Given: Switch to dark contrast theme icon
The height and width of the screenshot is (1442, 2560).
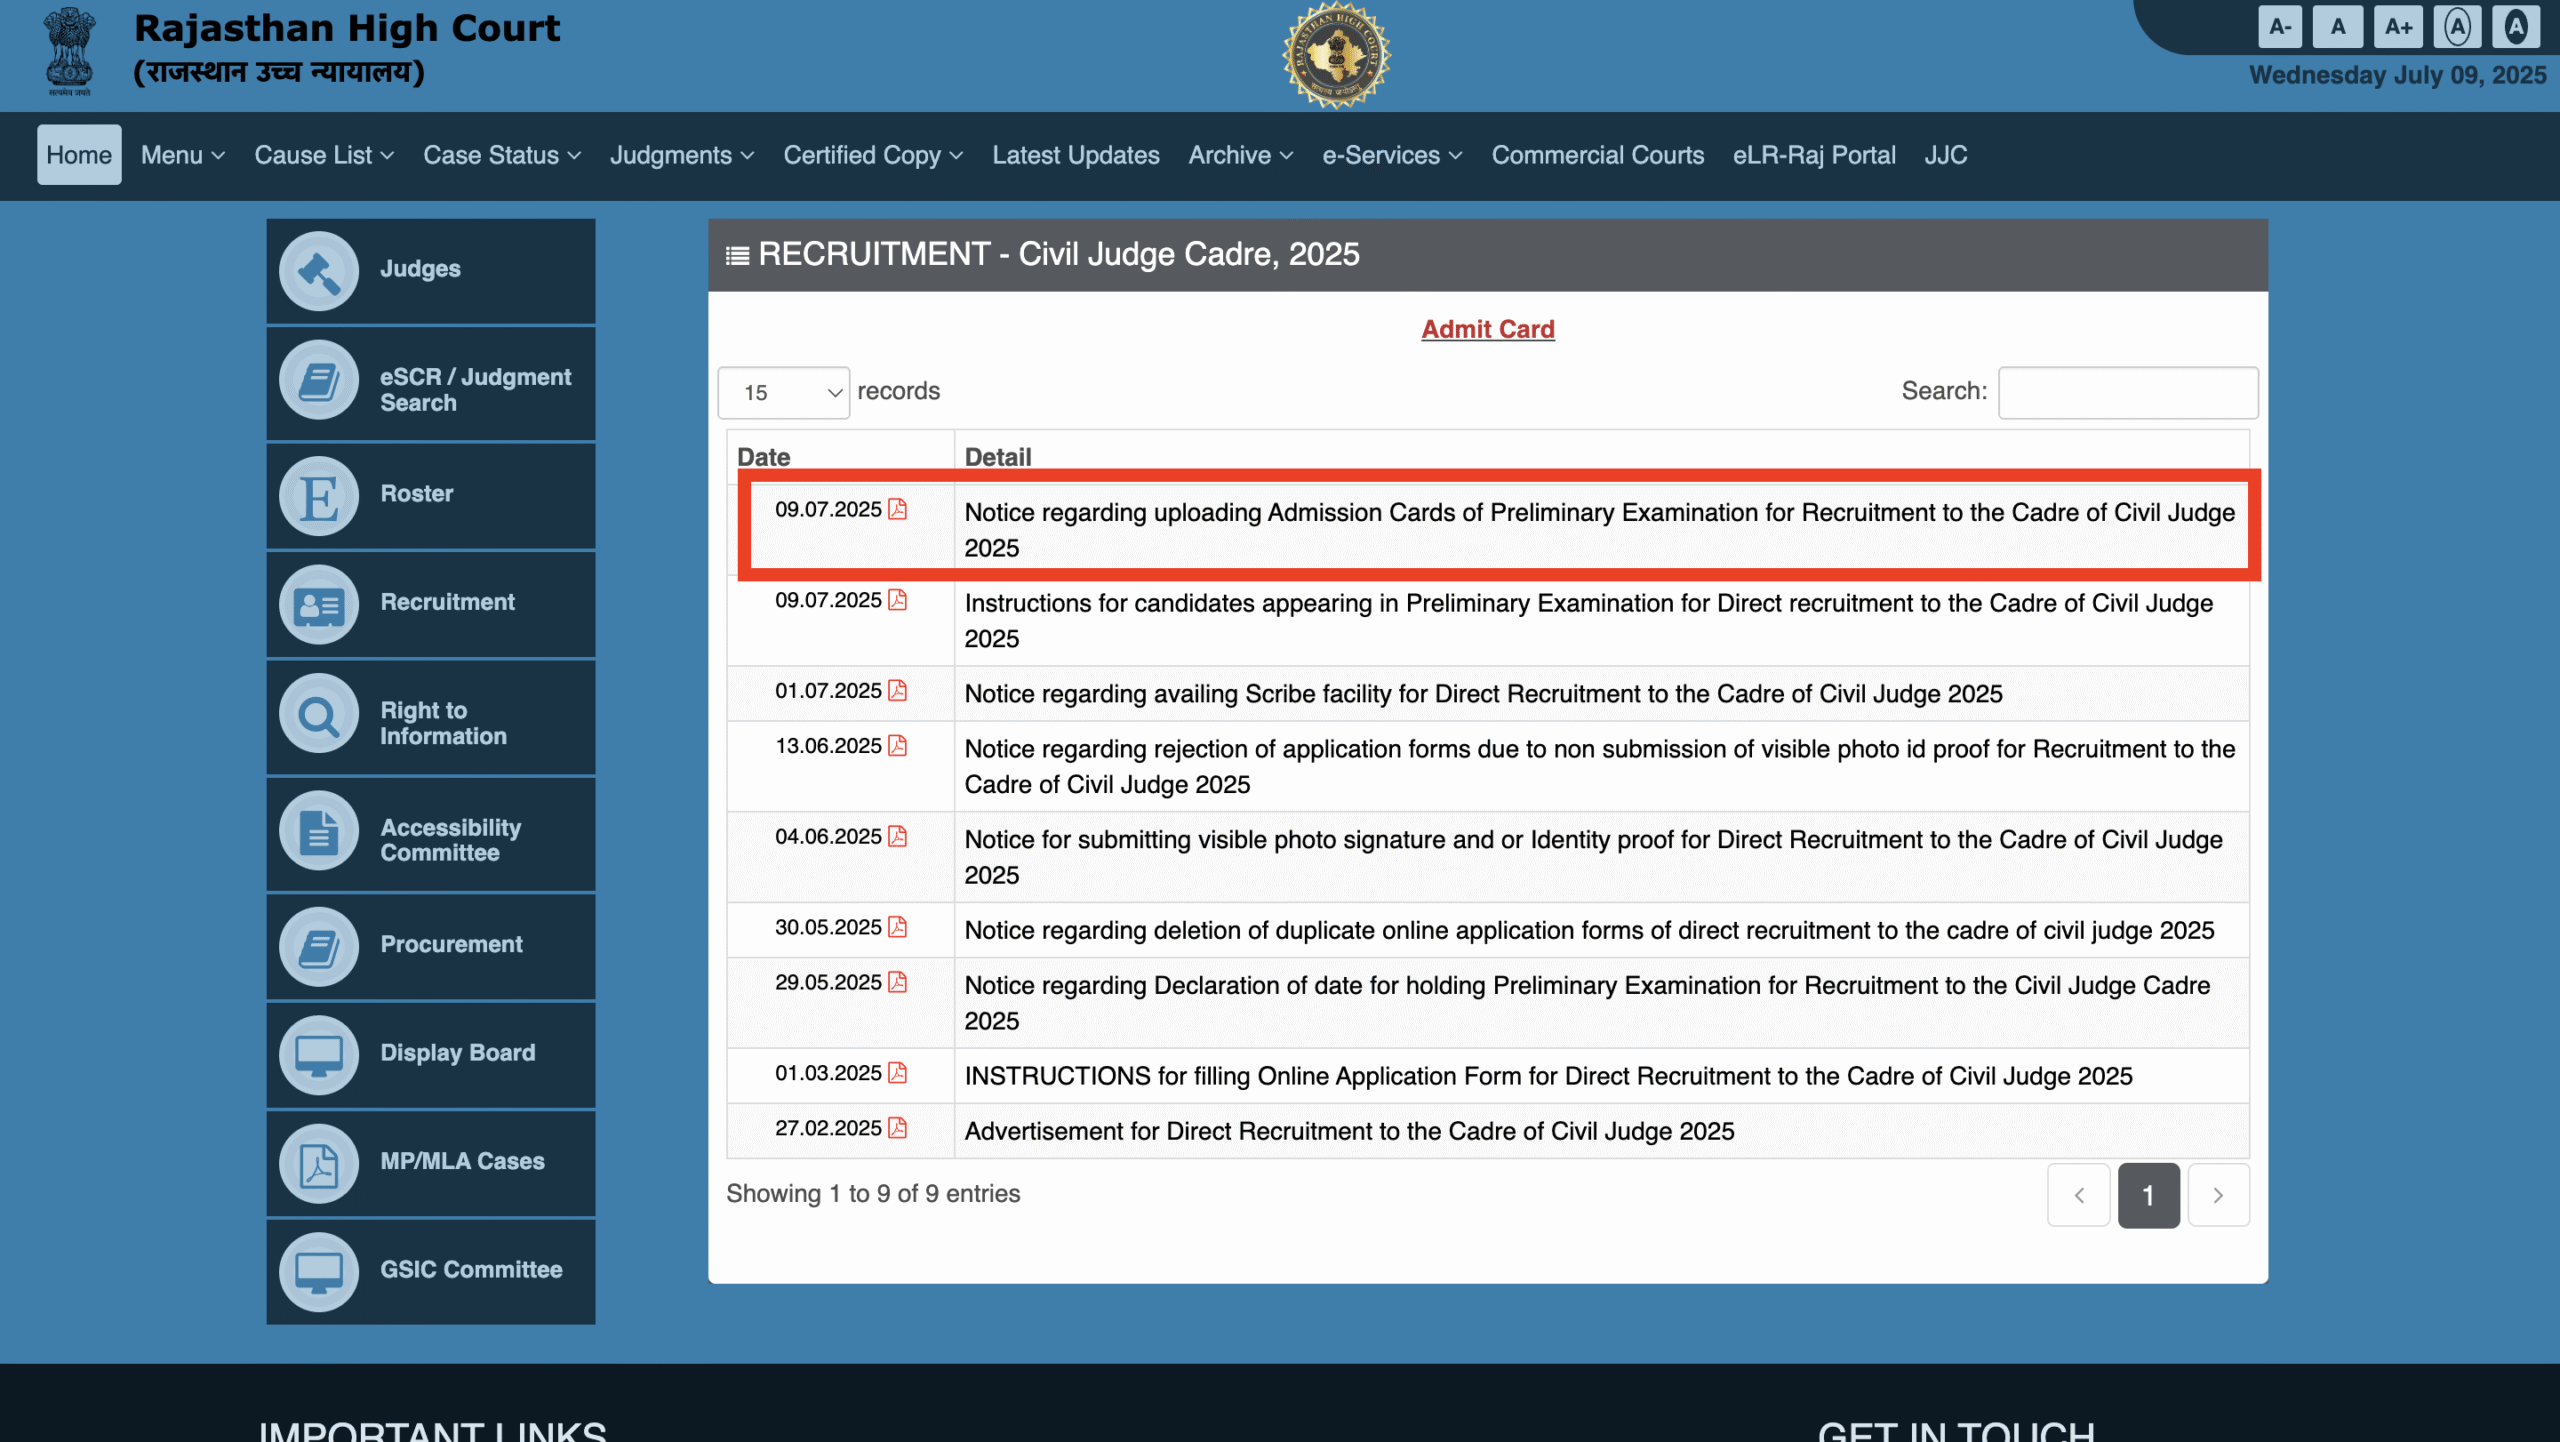Looking at the screenshot, I should 2516,27.
